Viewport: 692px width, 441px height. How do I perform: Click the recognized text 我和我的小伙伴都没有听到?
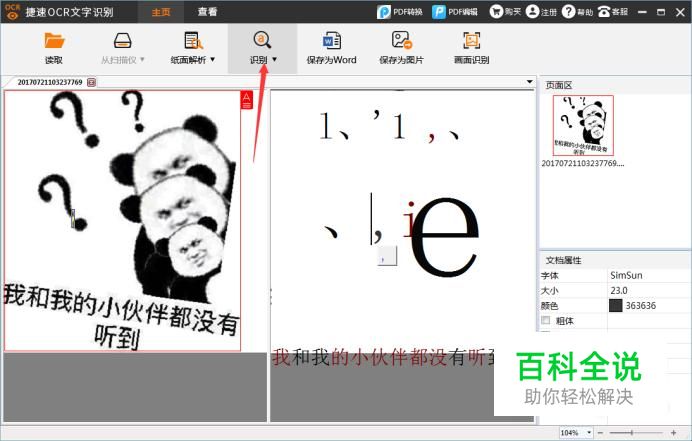pos(383,357)
